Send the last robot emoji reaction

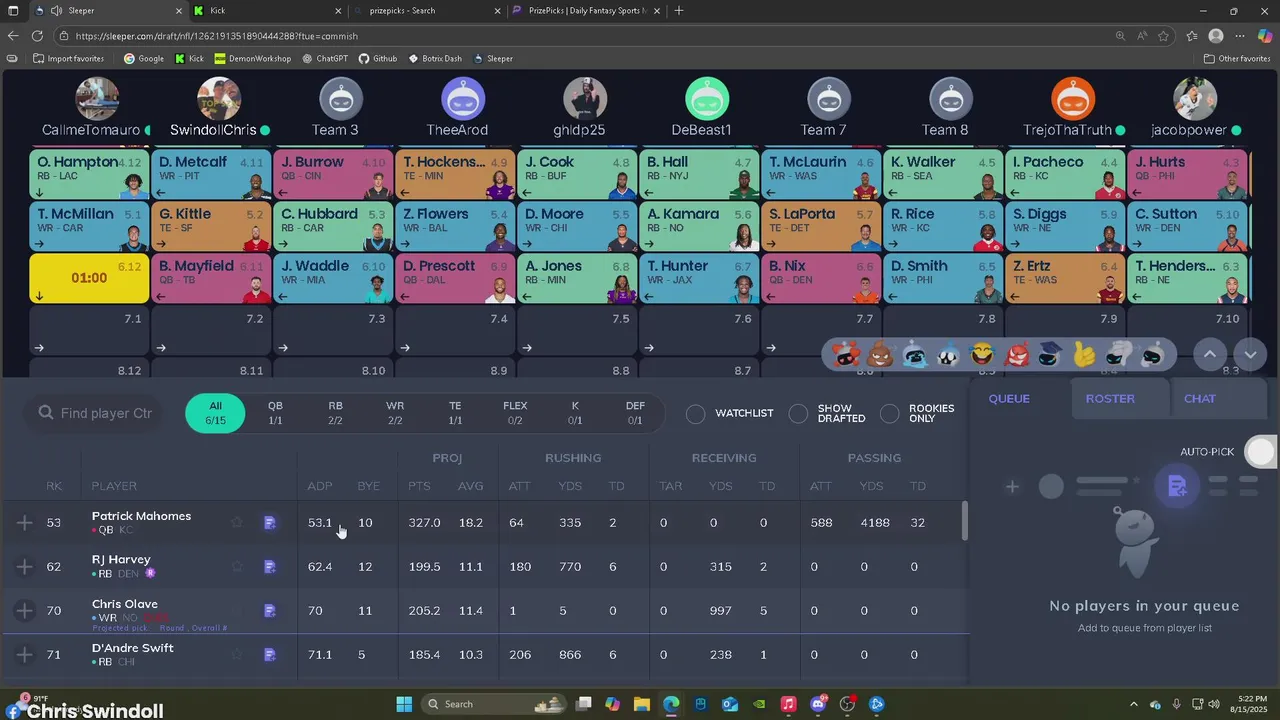pyautogui.click(x=1153, y=354)
